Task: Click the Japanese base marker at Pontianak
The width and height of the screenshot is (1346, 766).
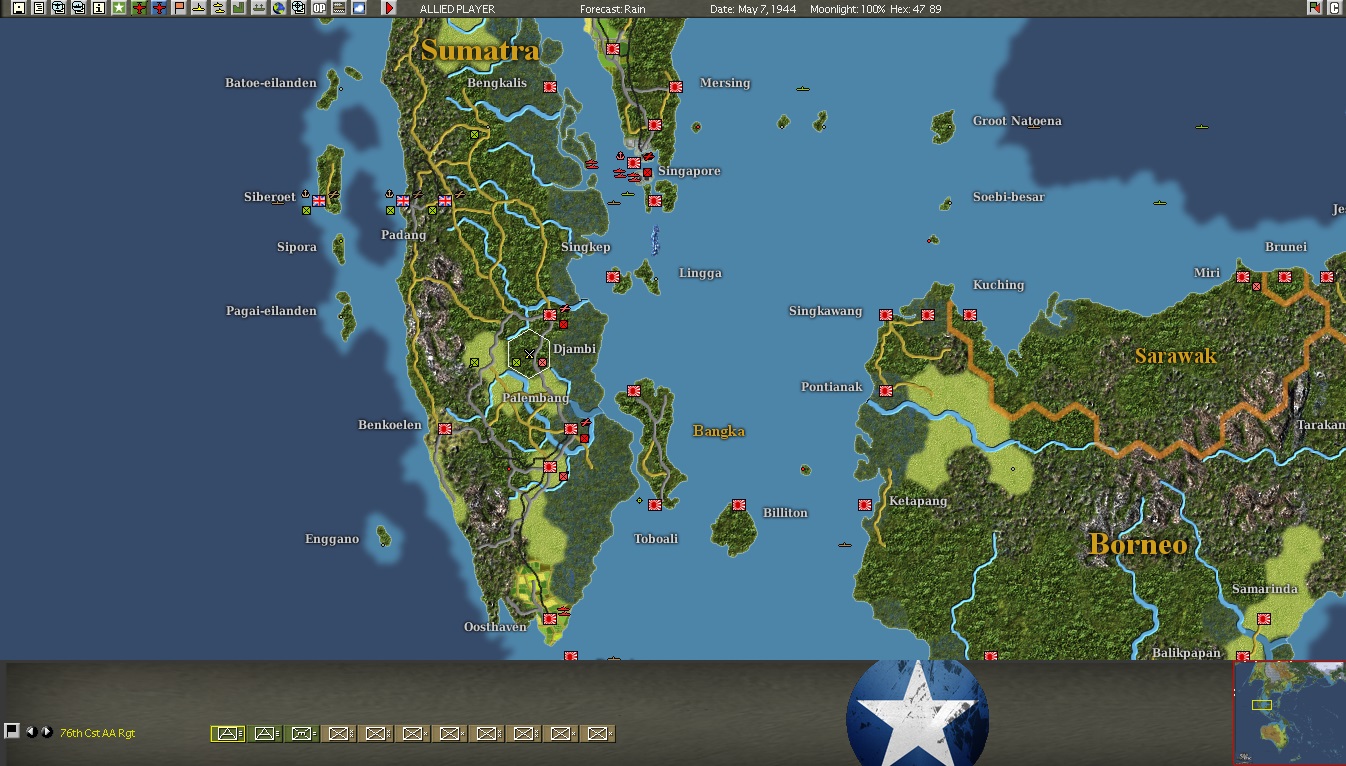Action: pos(885,391)
